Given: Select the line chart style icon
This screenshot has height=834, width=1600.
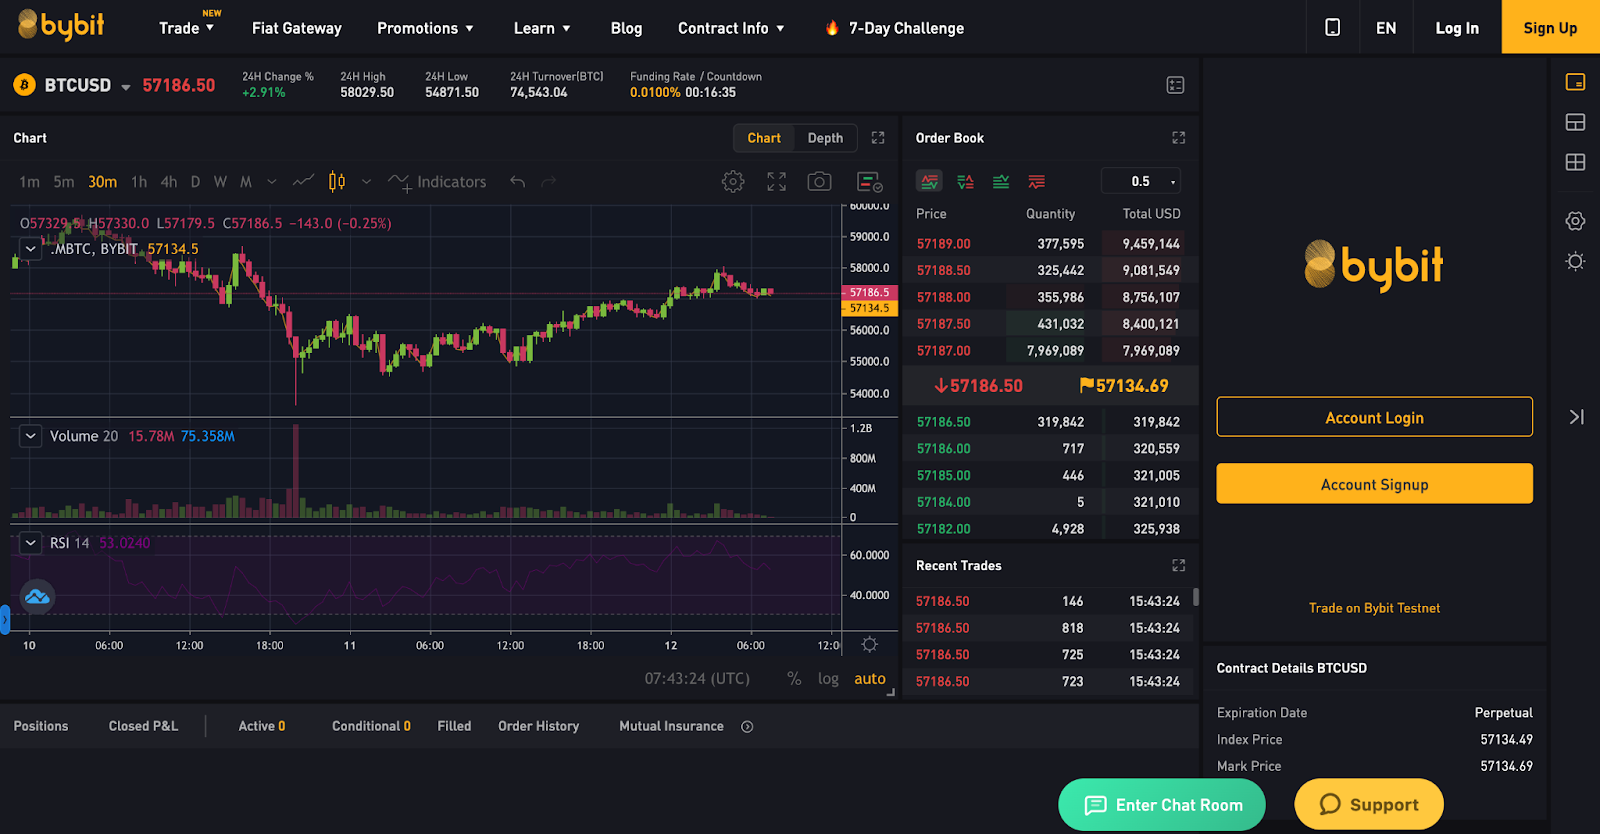Looking at the screenshot, I should tap(303, 181).
